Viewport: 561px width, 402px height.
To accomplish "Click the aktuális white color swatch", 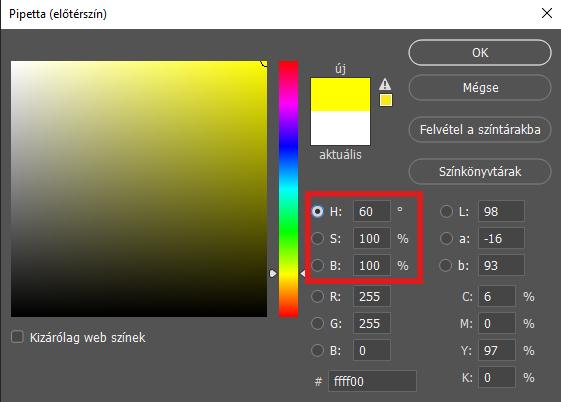I will click(340, 128).
